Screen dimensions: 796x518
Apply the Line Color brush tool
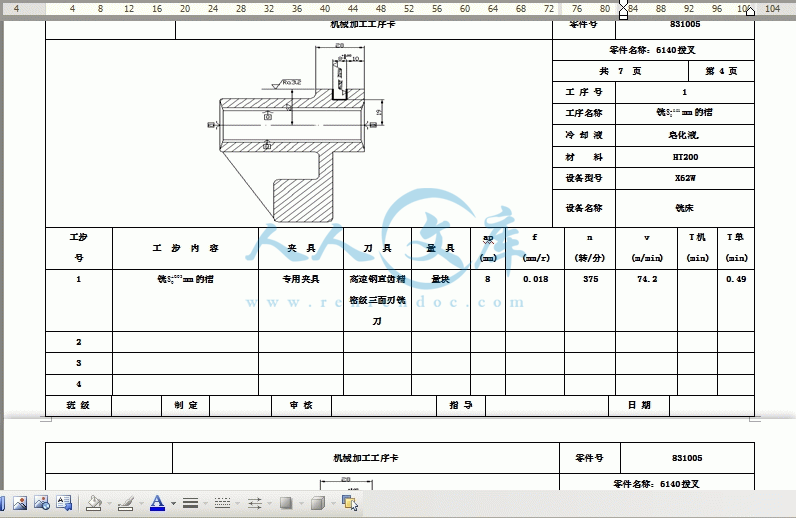[125, 503]
